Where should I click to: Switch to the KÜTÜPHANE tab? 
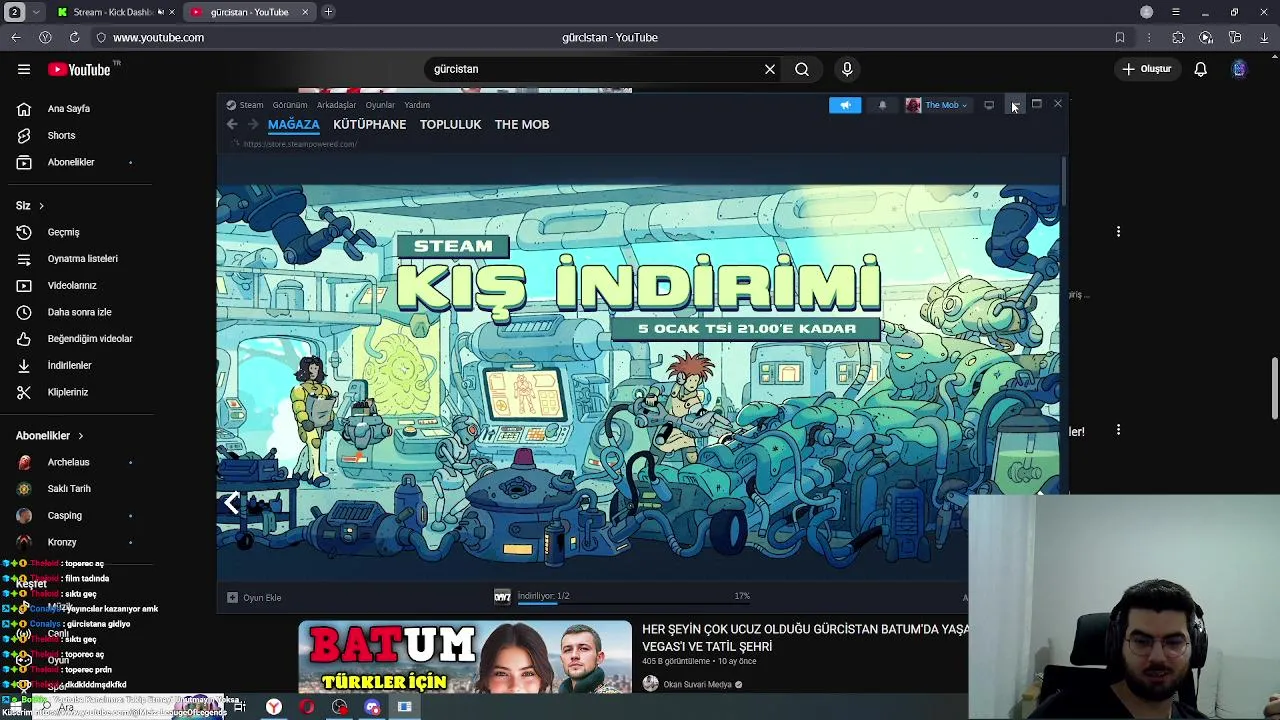pyautogui.click(x=369, y=124)
